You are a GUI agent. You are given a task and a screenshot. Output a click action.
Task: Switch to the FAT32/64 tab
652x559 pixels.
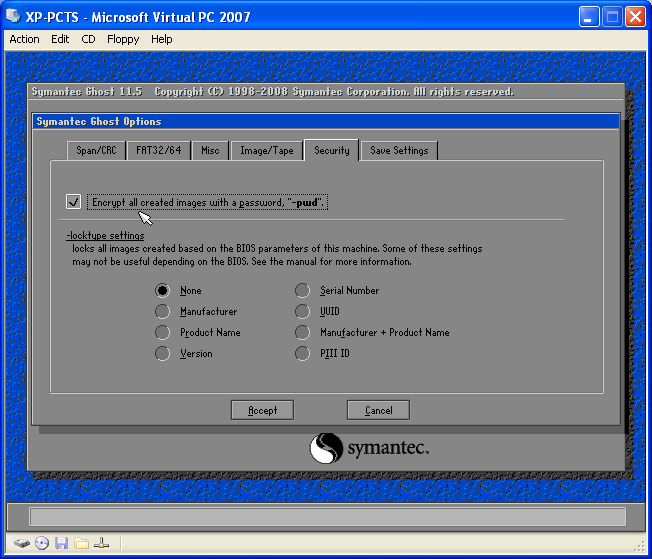tap(159, 150)
